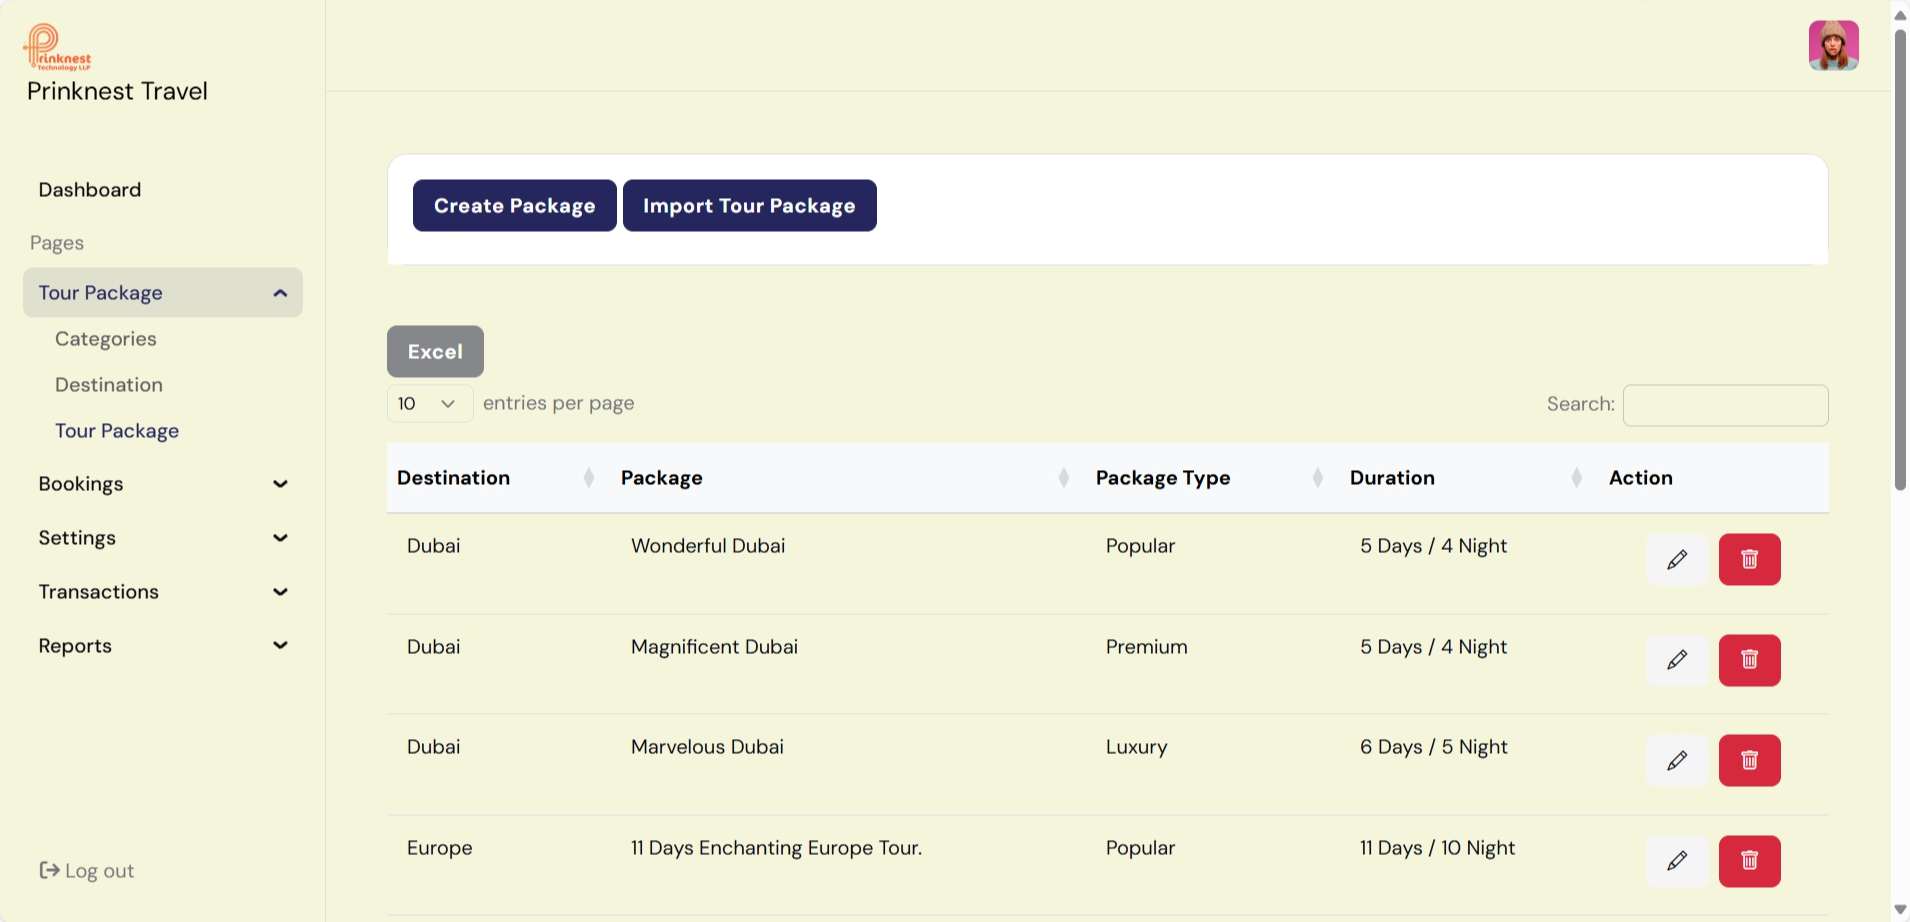Screen dimensions: 1910x922
Task: Edit the Magnificent Dubai package
Action: coord(1677,660)
